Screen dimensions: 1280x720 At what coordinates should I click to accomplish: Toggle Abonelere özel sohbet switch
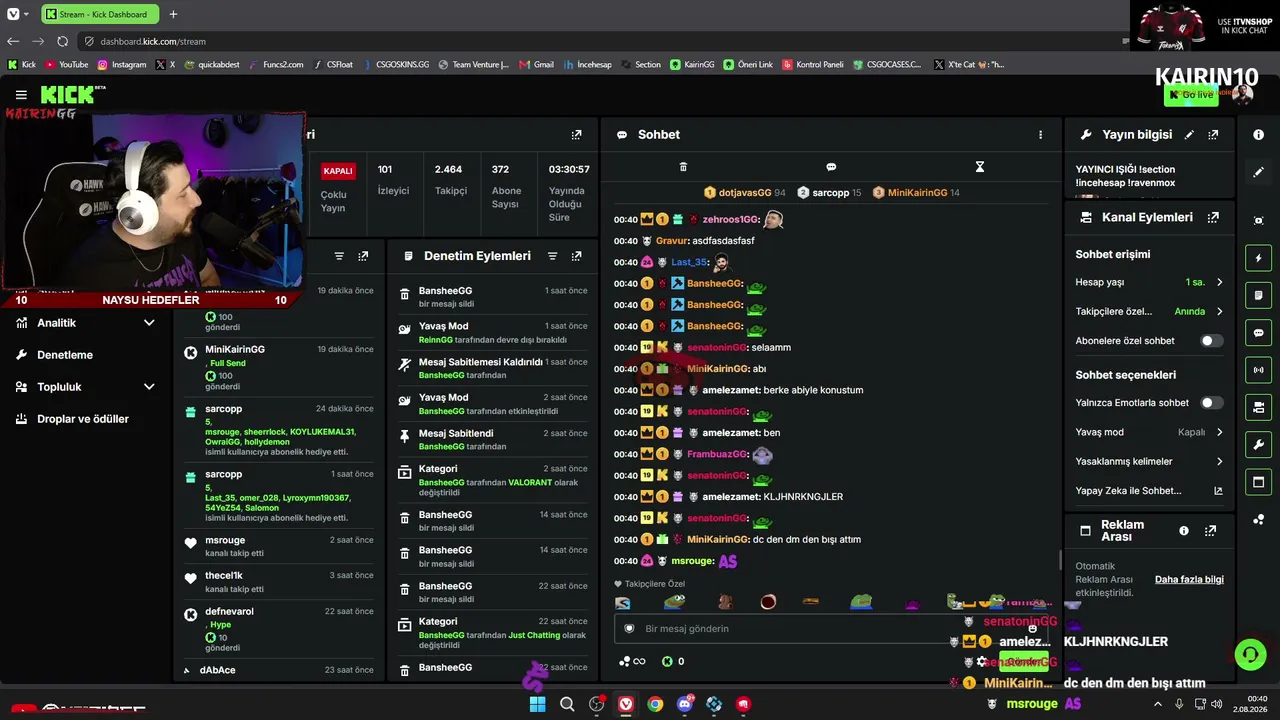(1211, 341)
